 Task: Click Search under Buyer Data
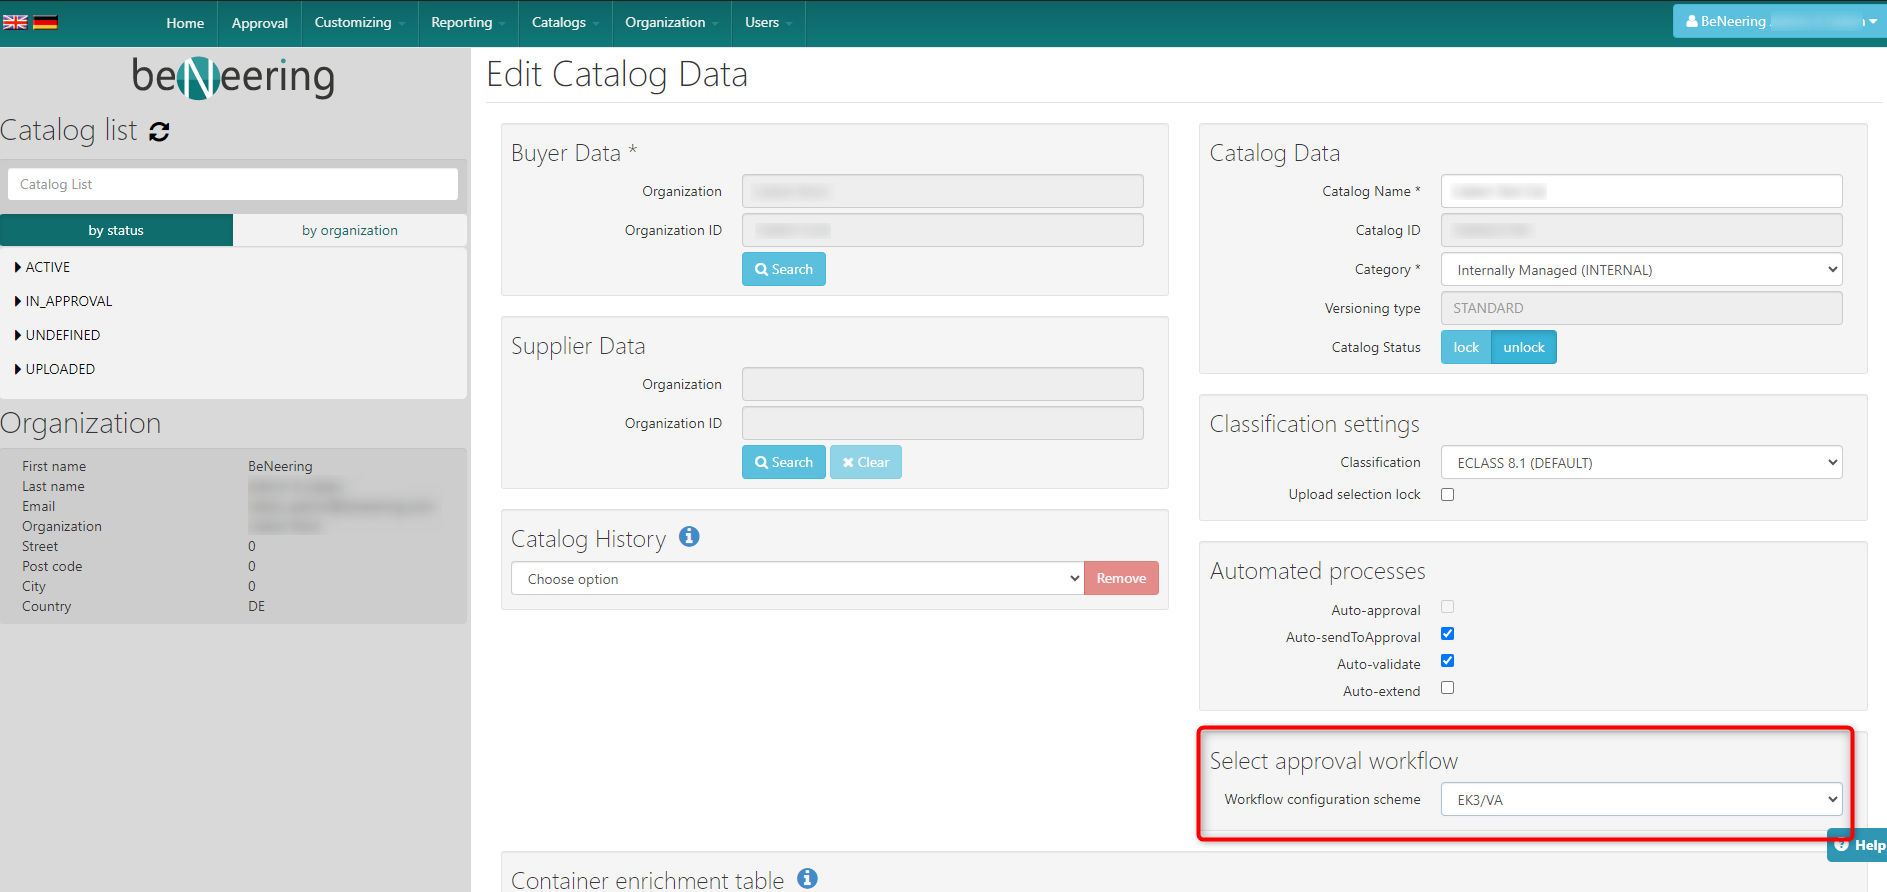tap(783, 269)
